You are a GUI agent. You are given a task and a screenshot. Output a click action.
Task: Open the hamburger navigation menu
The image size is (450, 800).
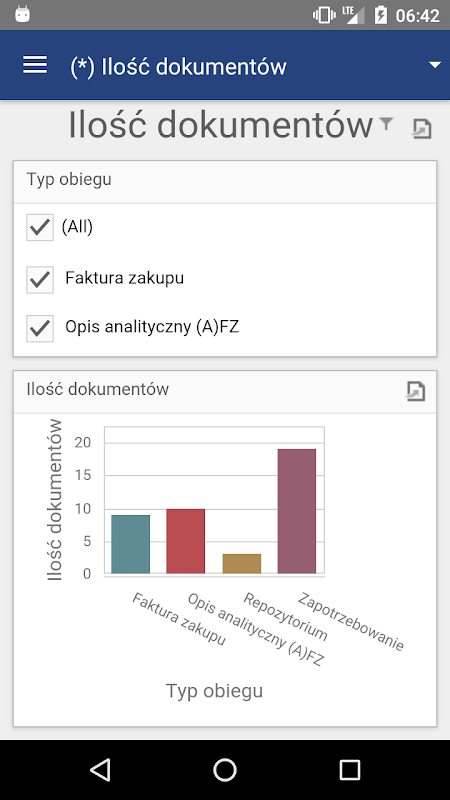tap(35, 65)
